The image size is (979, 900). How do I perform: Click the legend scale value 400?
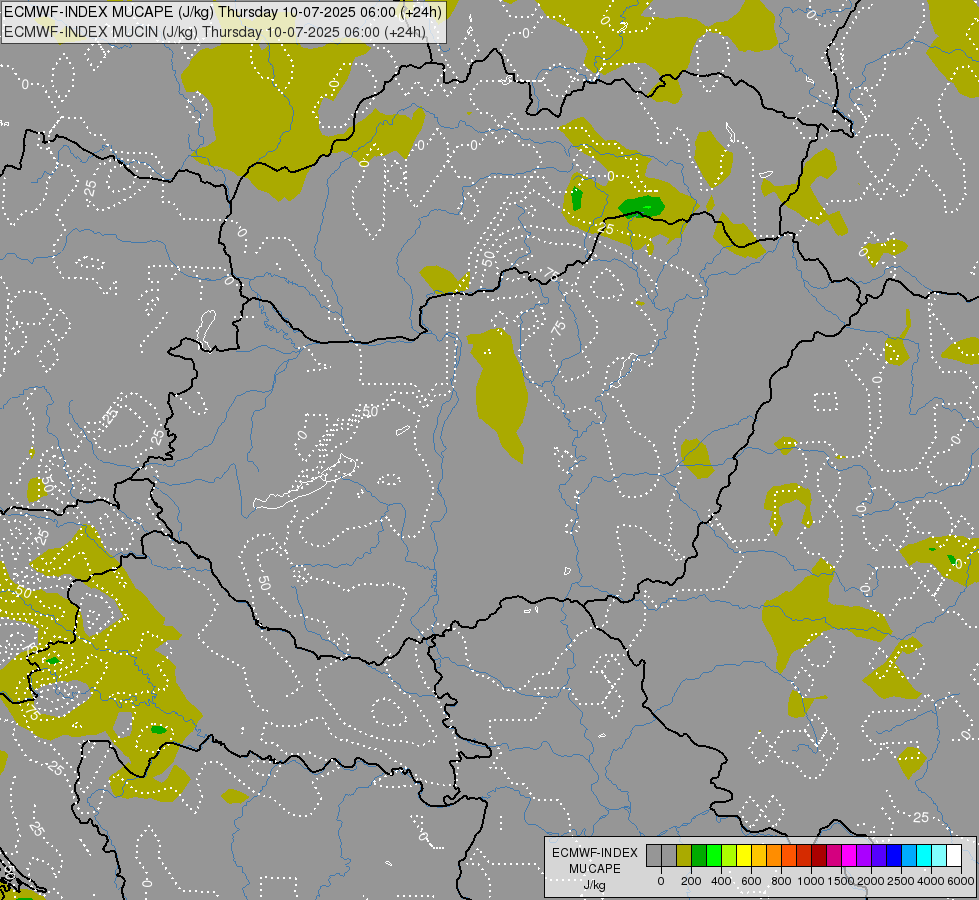click(721, 881)
